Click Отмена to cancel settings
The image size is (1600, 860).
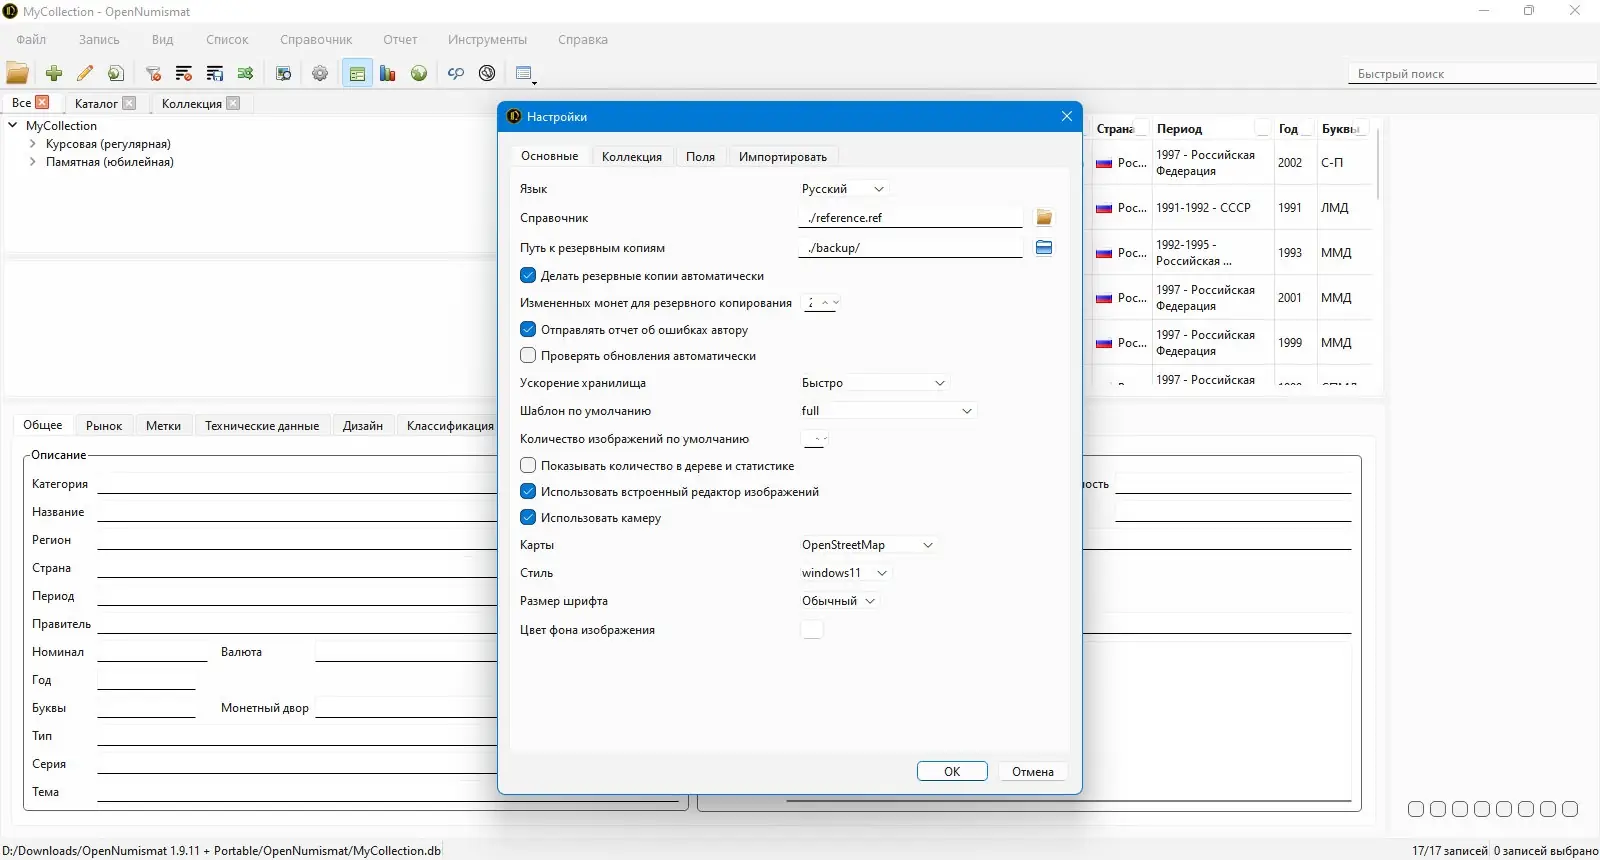click(1033, 772)
